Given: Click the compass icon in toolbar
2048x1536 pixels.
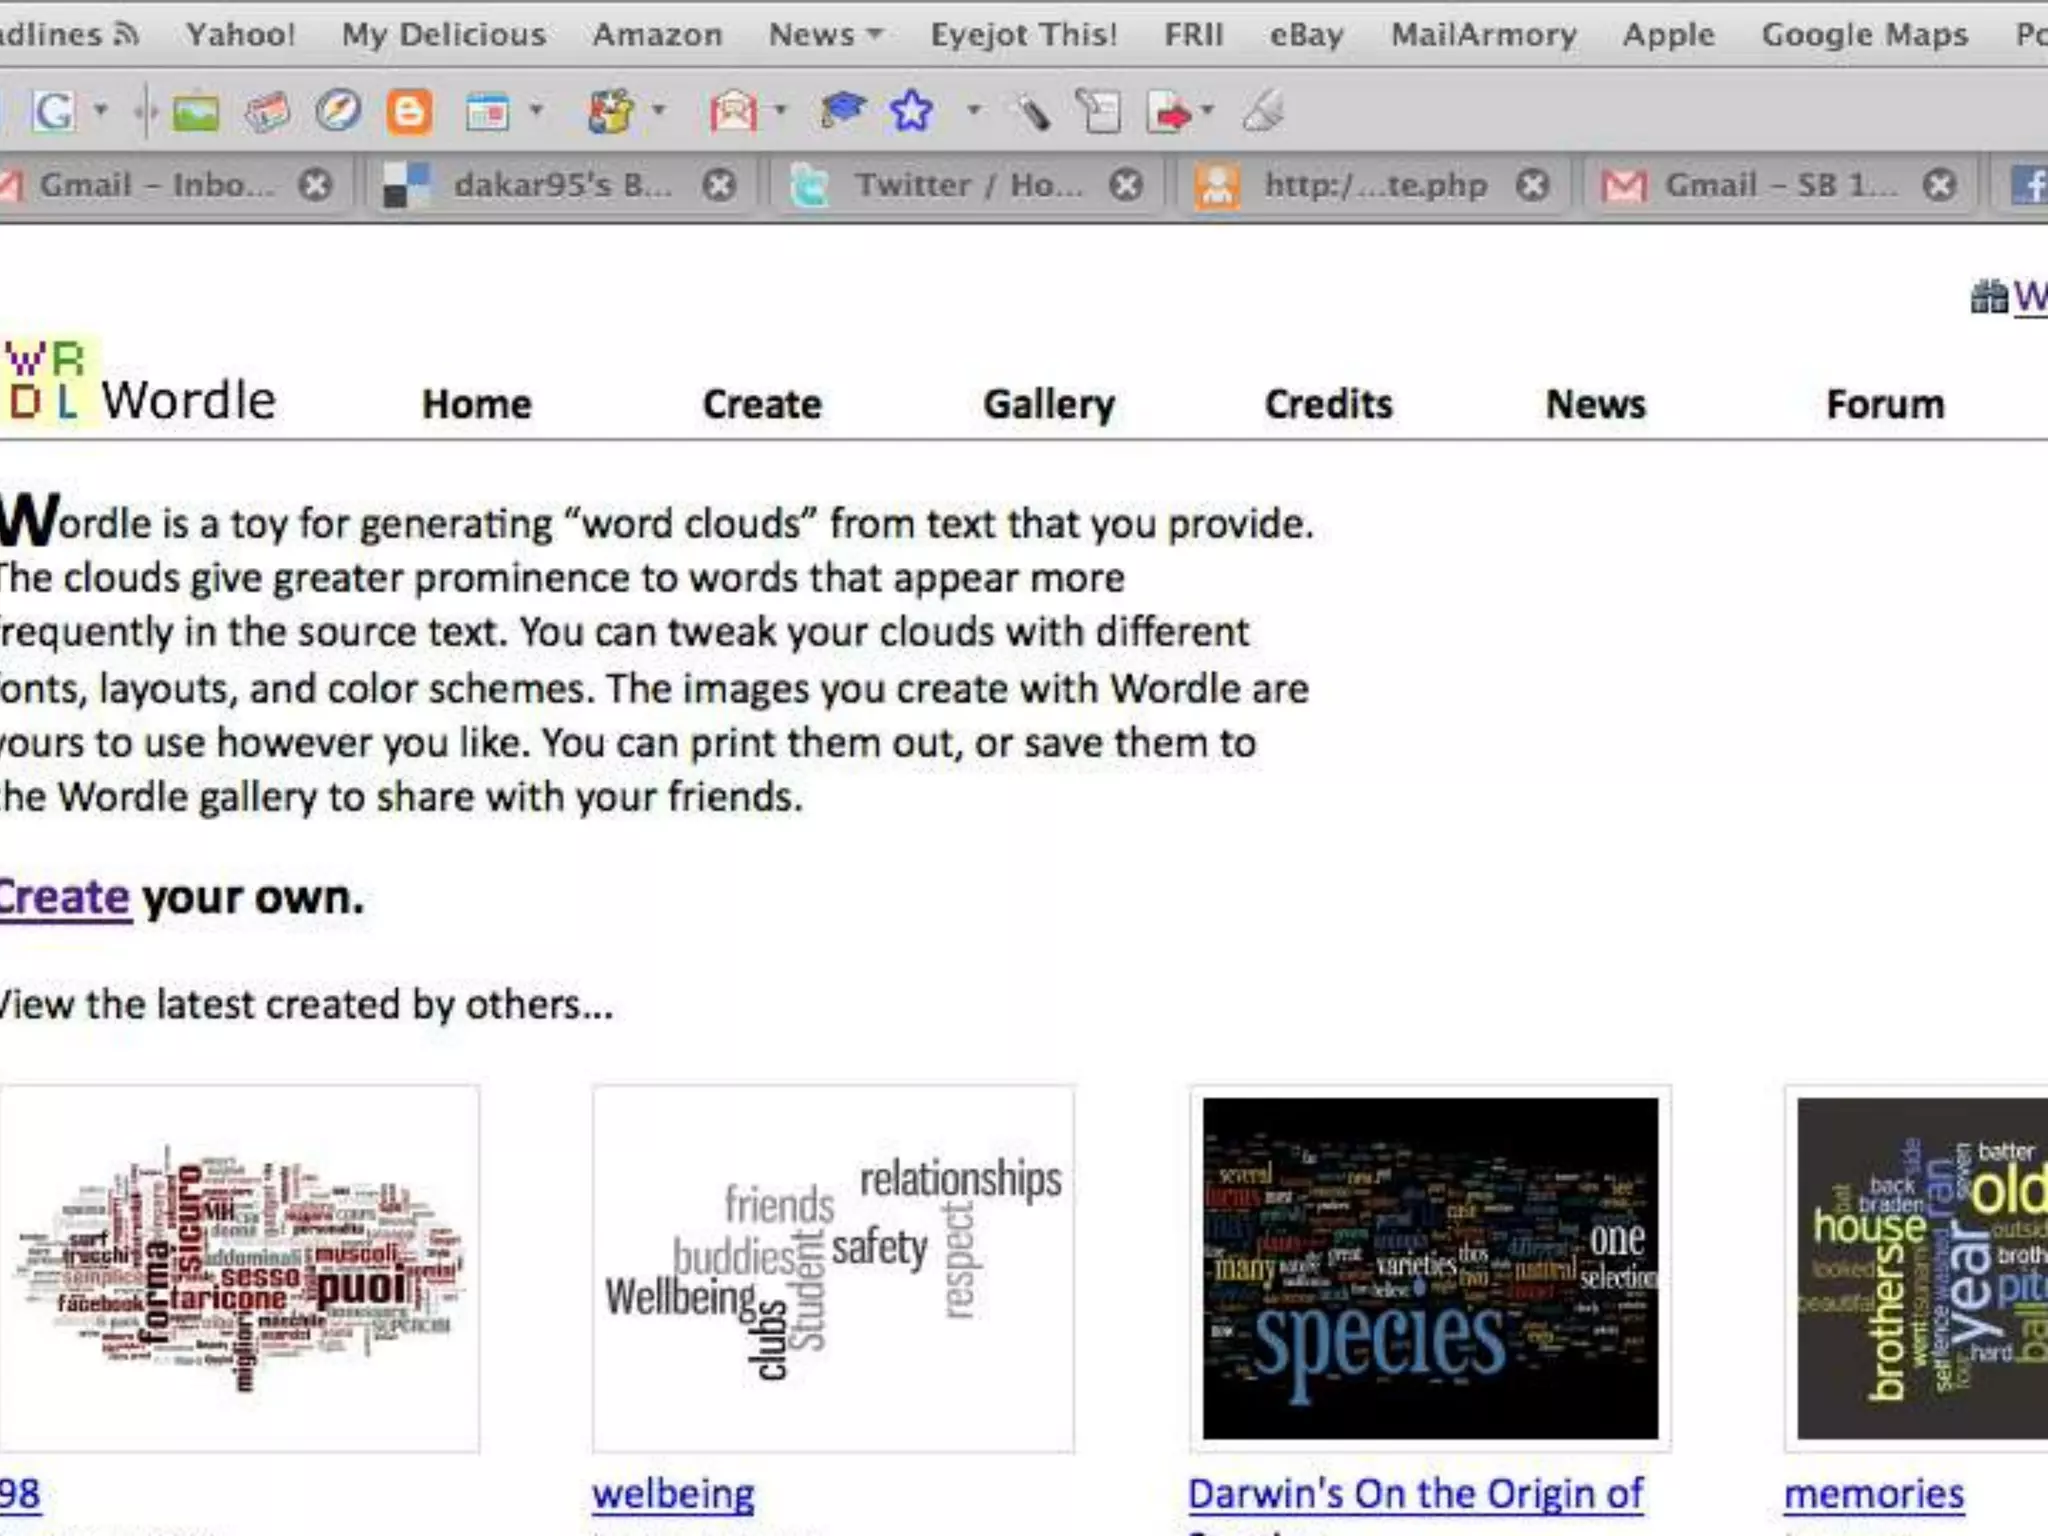Looking at the screenshot, I should (338, 111).
